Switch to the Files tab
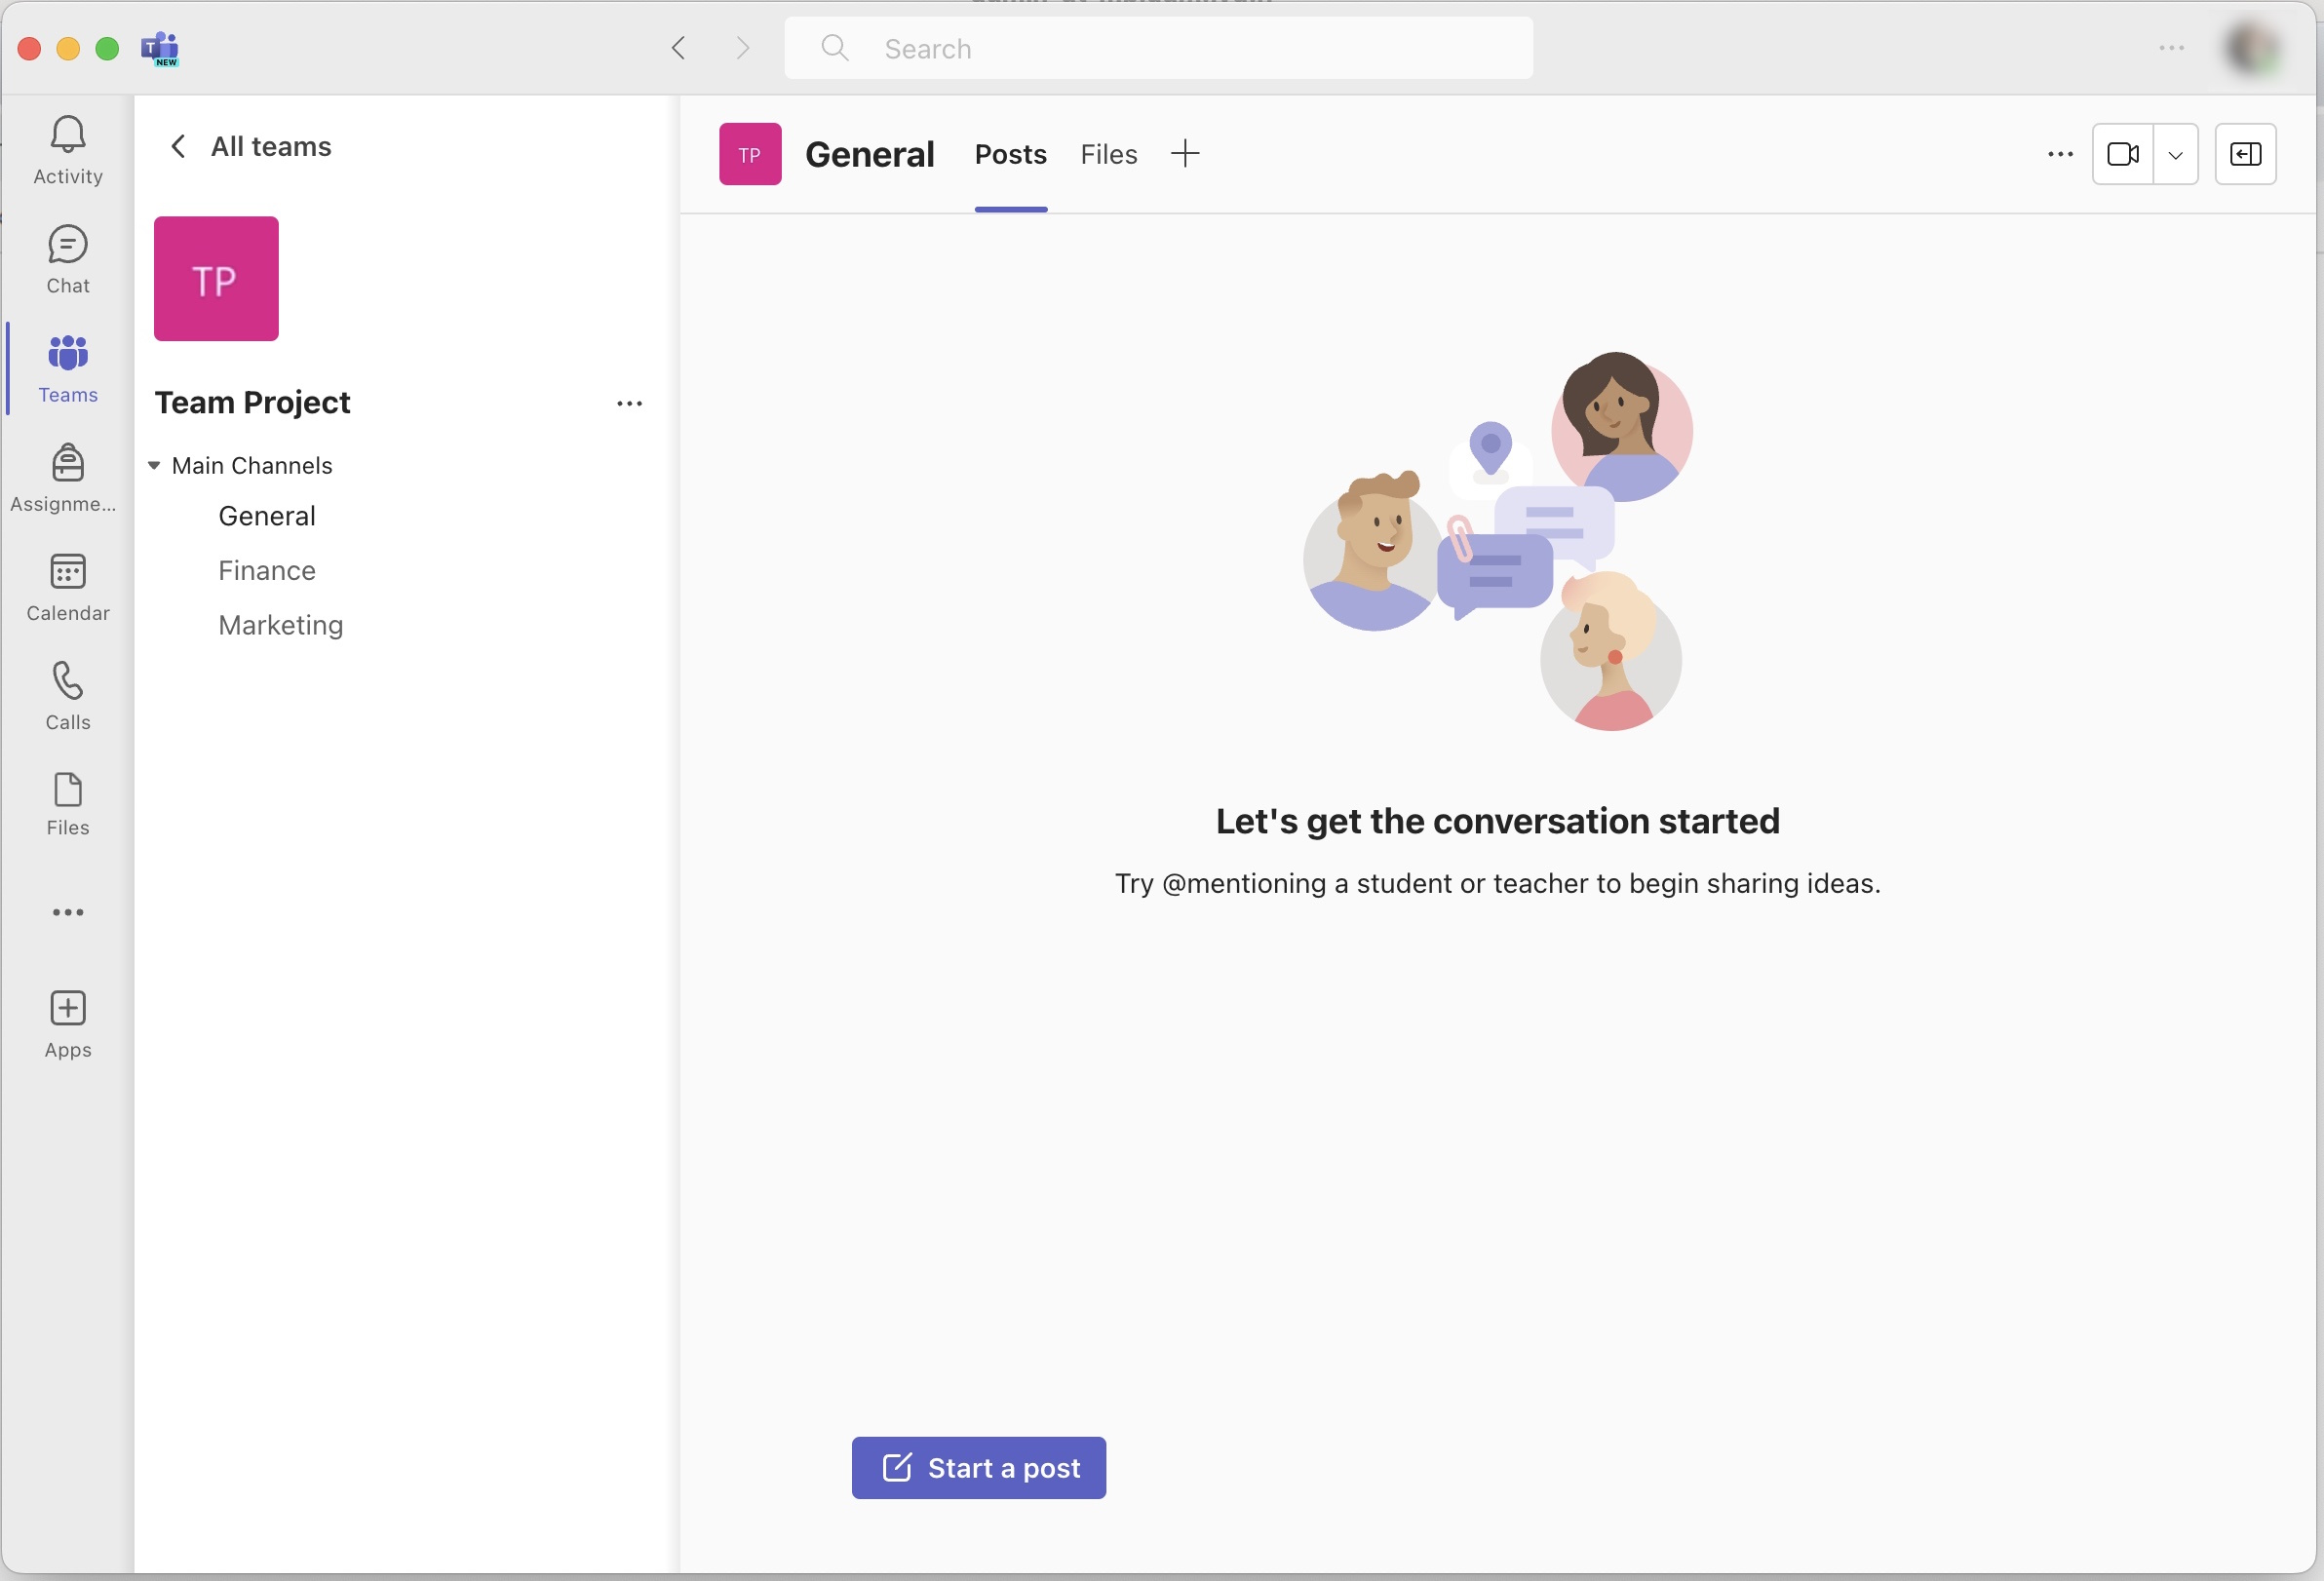This screenshot has height=1581, width=2324. (x=1108, y=154)
